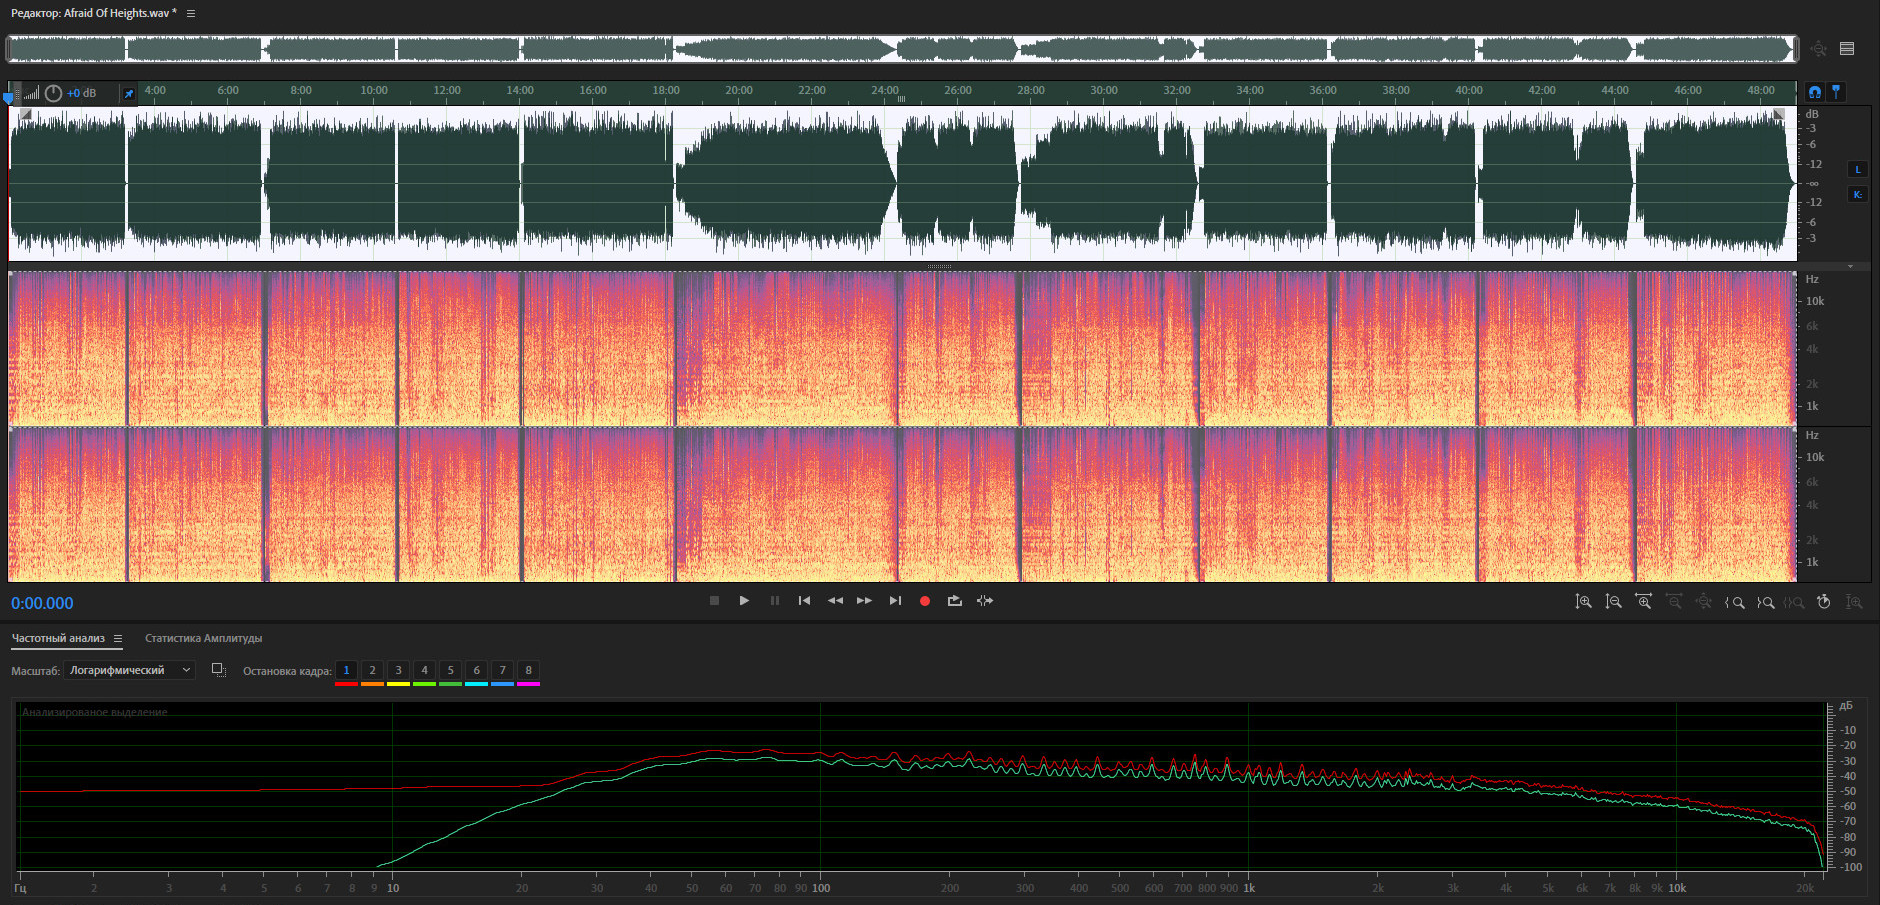Click the 0:00.000 timecode display
This screenshot has height=905, width=1880.
[x=42, y=603]
